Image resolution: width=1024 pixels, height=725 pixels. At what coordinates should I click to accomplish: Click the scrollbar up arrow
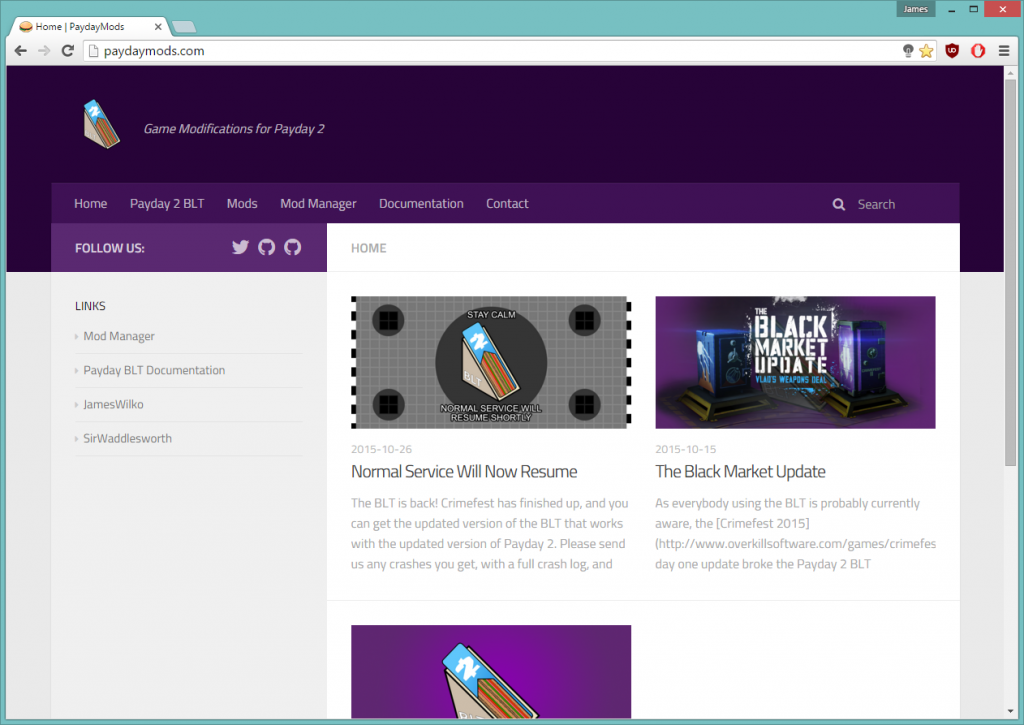tap(1010, 72)
